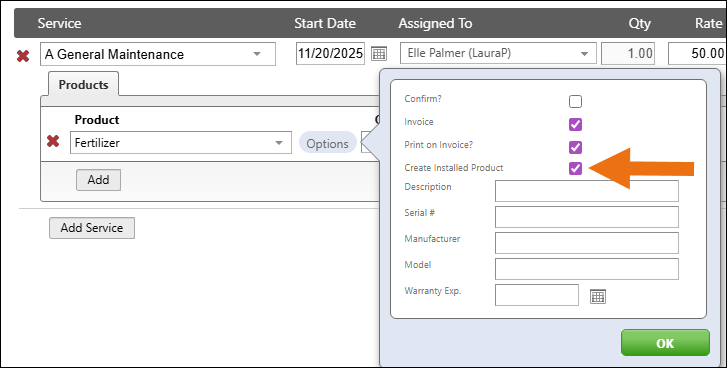
Task: Click into the Manufacturer text field
Action: (587, 243)
